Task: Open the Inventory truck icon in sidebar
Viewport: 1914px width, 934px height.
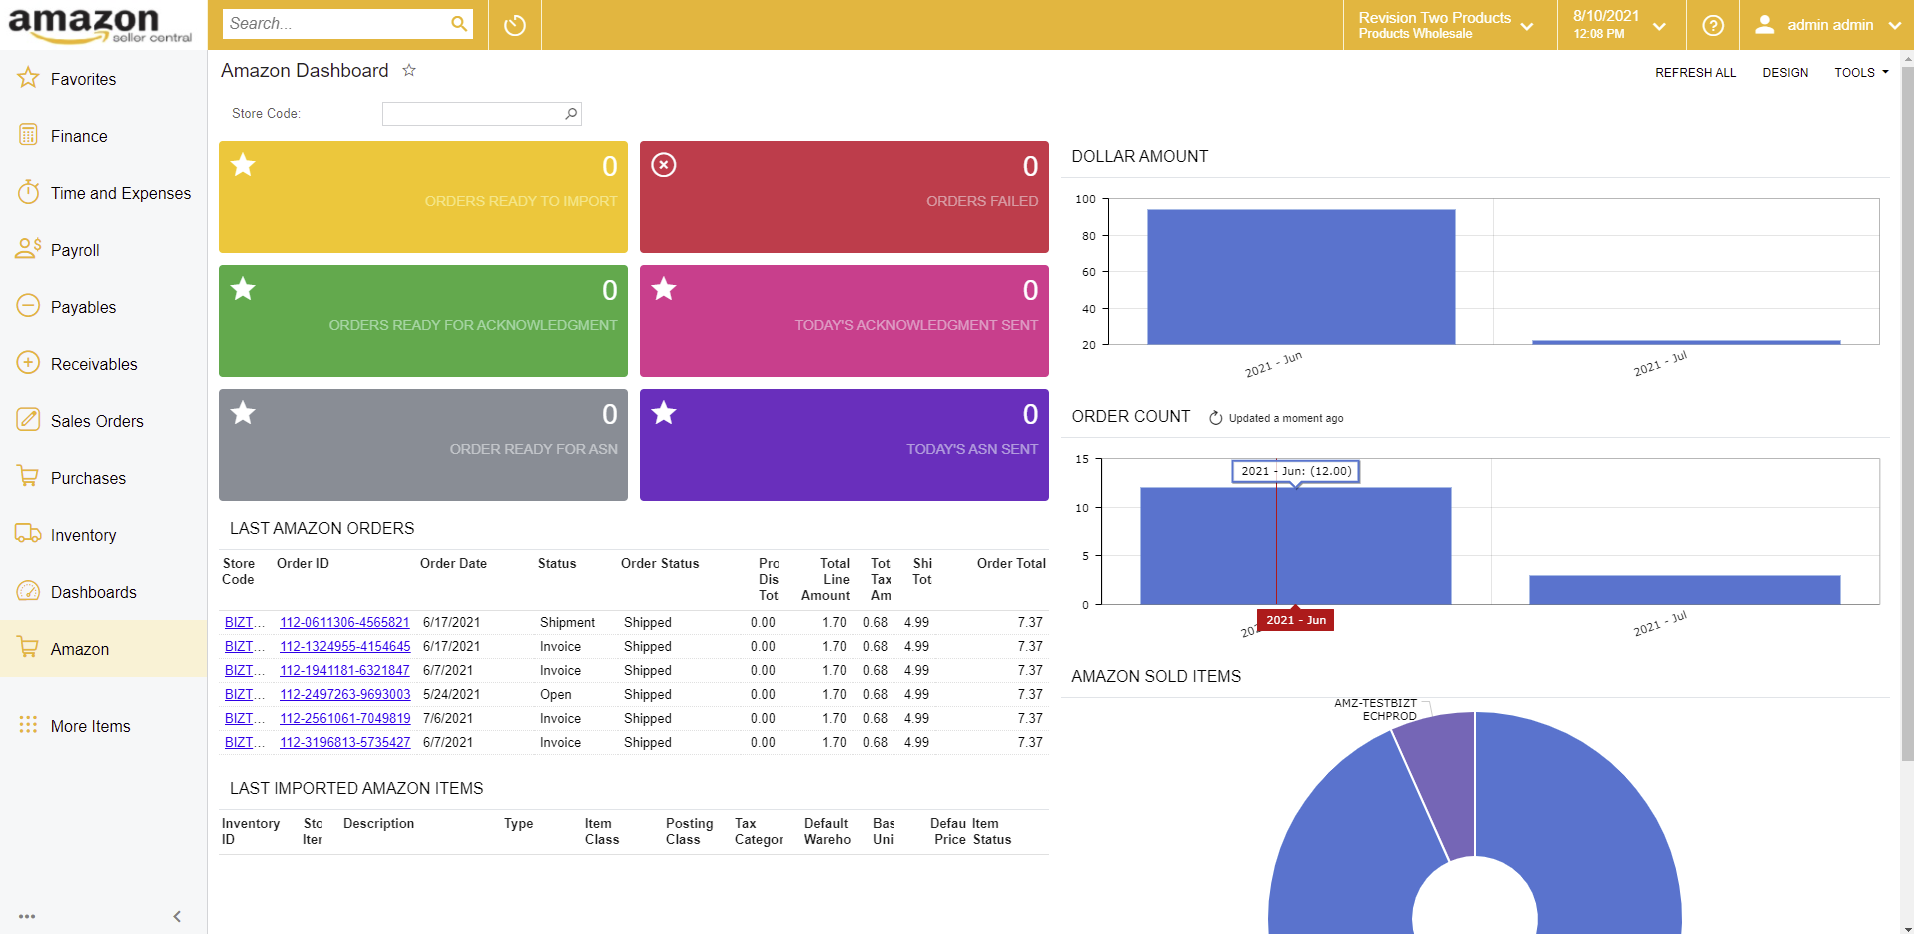Action: pos(28,534)
